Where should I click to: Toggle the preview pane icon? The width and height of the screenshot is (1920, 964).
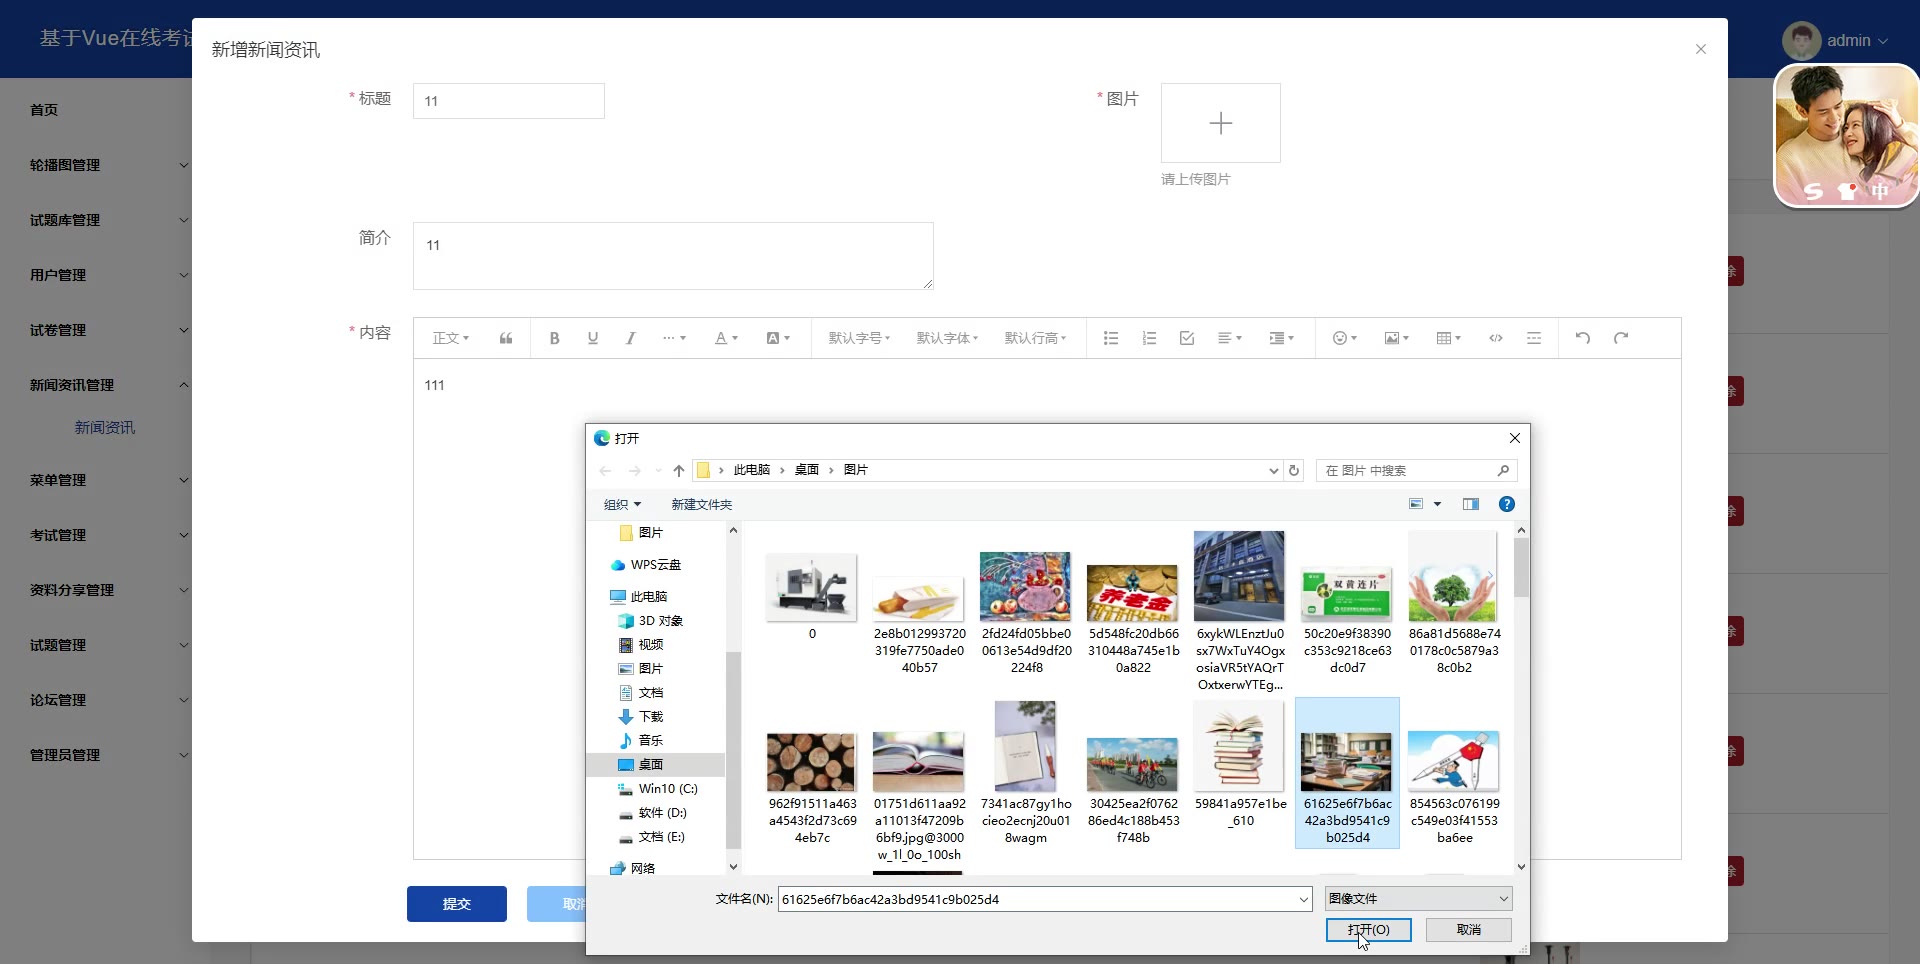pos(1471,504)
